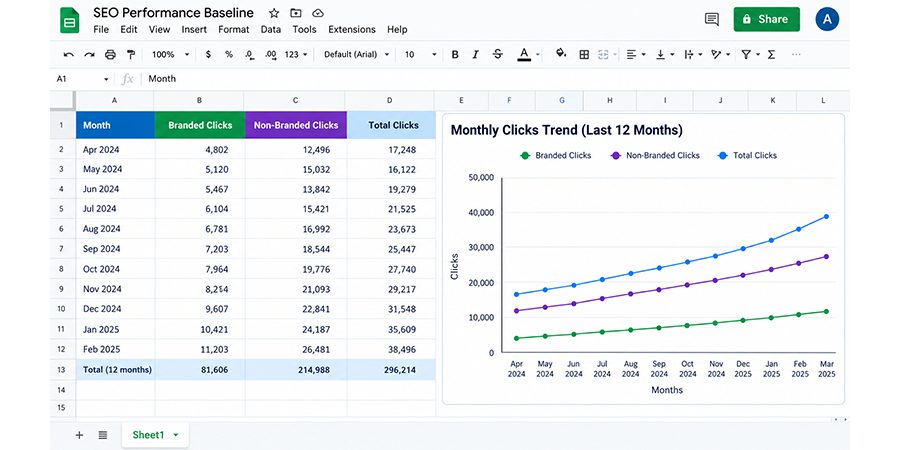Select row 13 header

62,370
